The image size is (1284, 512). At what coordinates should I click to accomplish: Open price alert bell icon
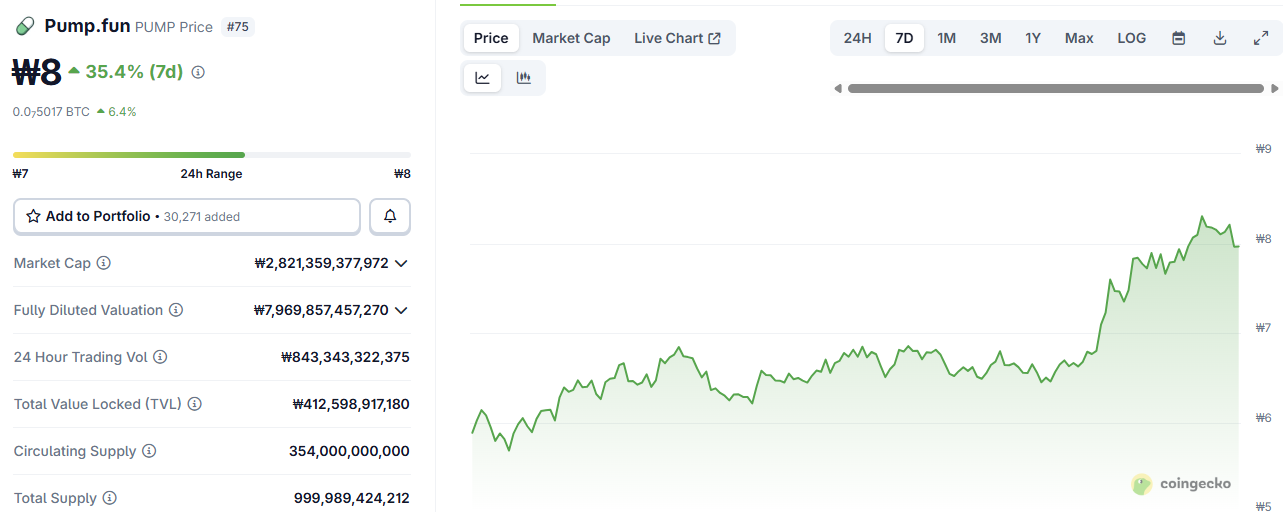[390, 216]
